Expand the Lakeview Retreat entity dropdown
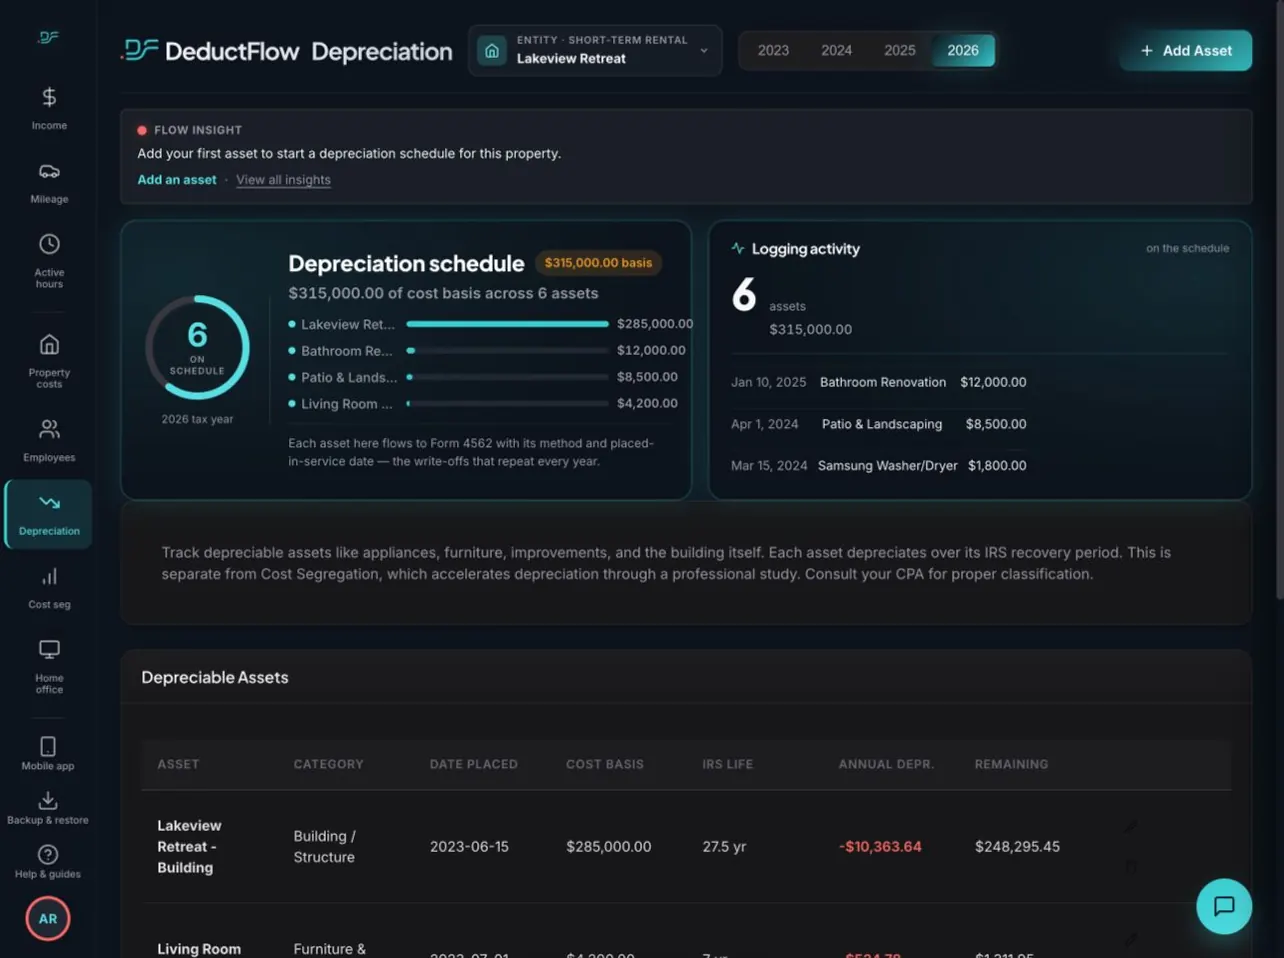This screenshot has width=1284, height=958. (x=595, y=50)
